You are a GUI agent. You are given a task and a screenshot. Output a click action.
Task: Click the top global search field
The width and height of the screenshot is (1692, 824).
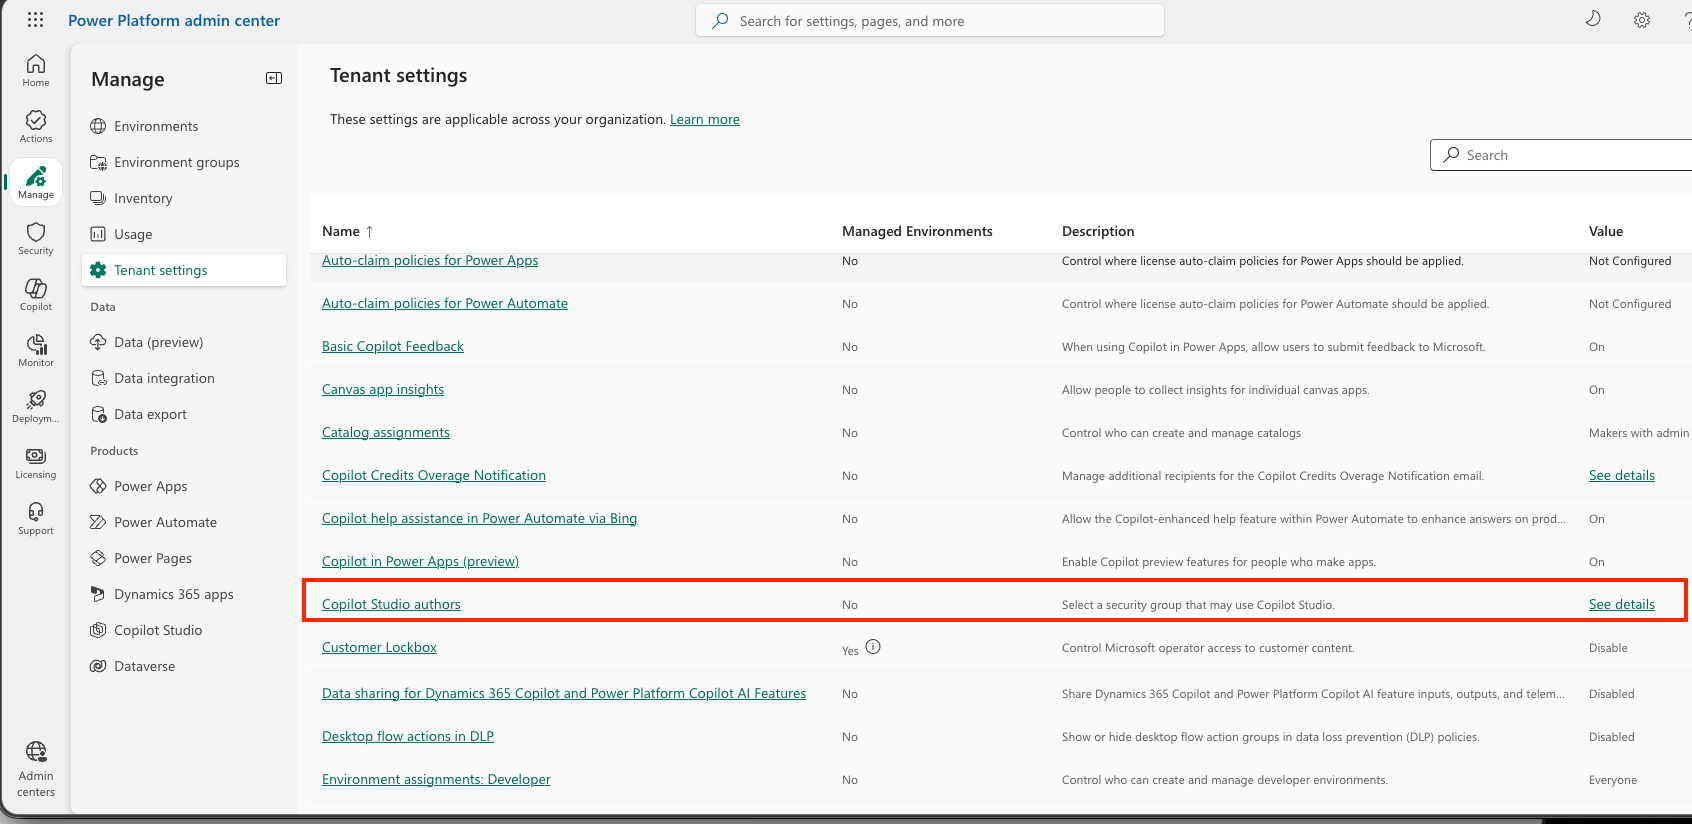click(x=930, y=21)
